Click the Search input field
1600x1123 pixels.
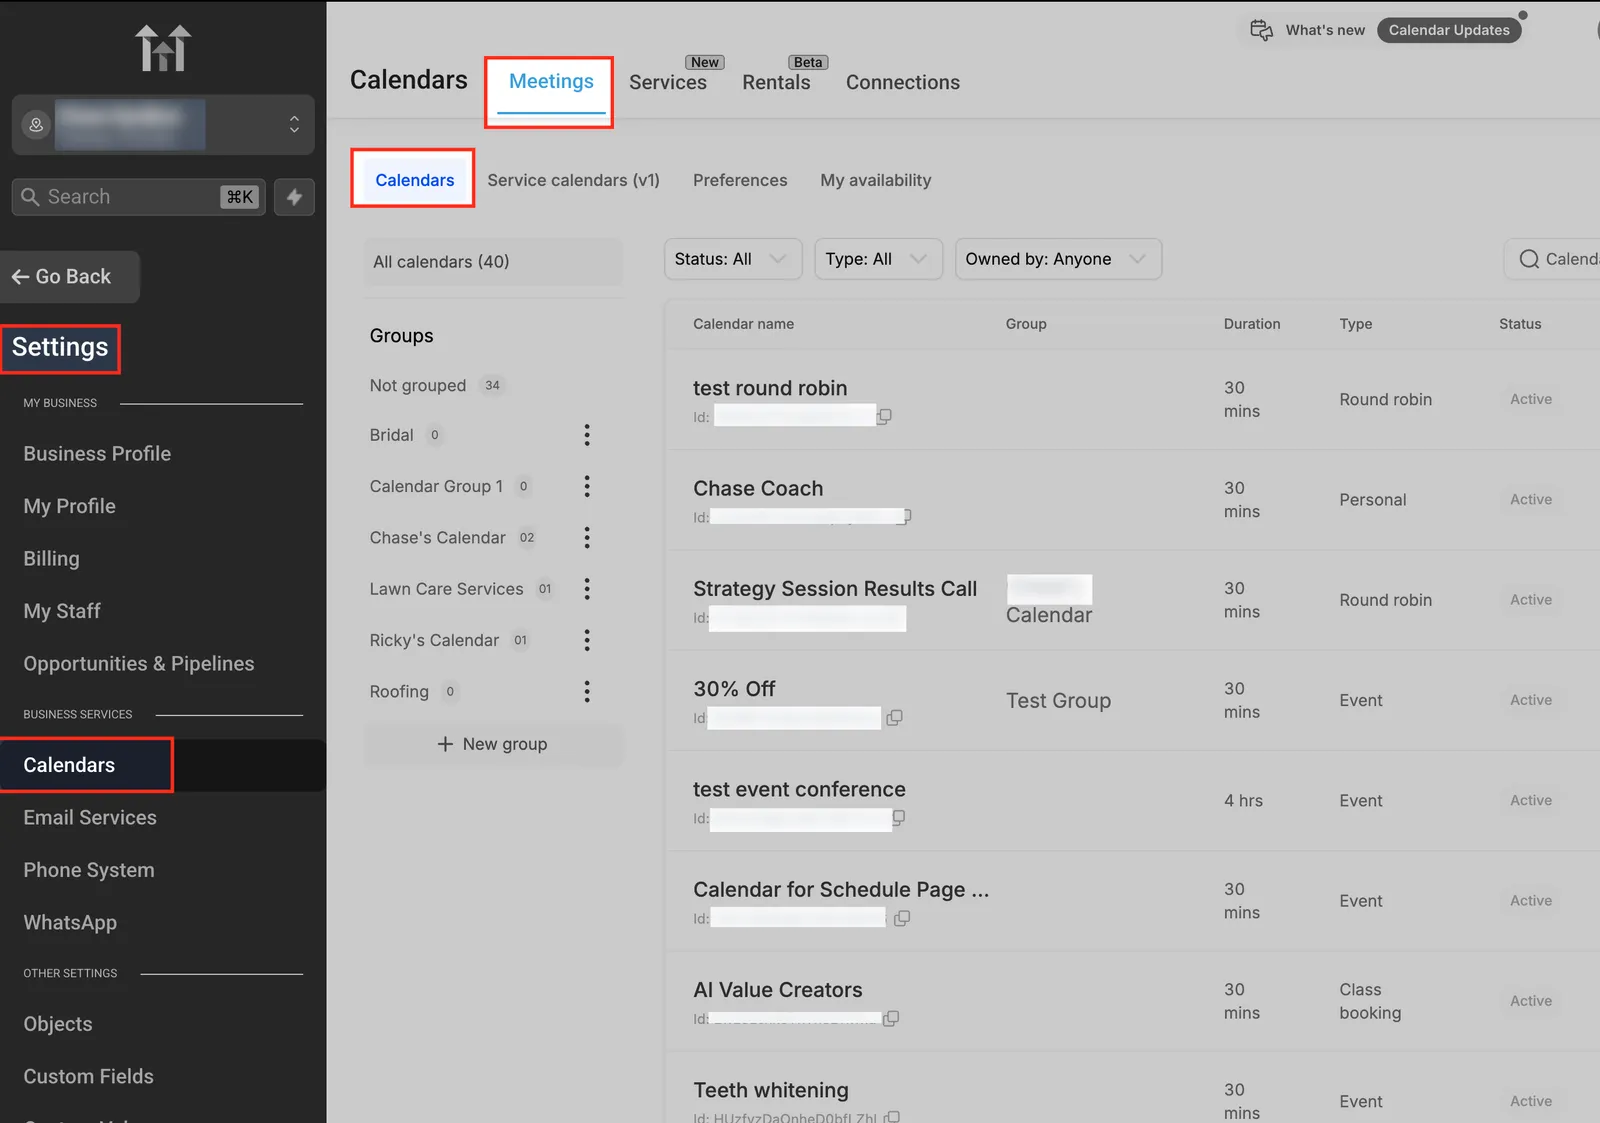(139, 197)
